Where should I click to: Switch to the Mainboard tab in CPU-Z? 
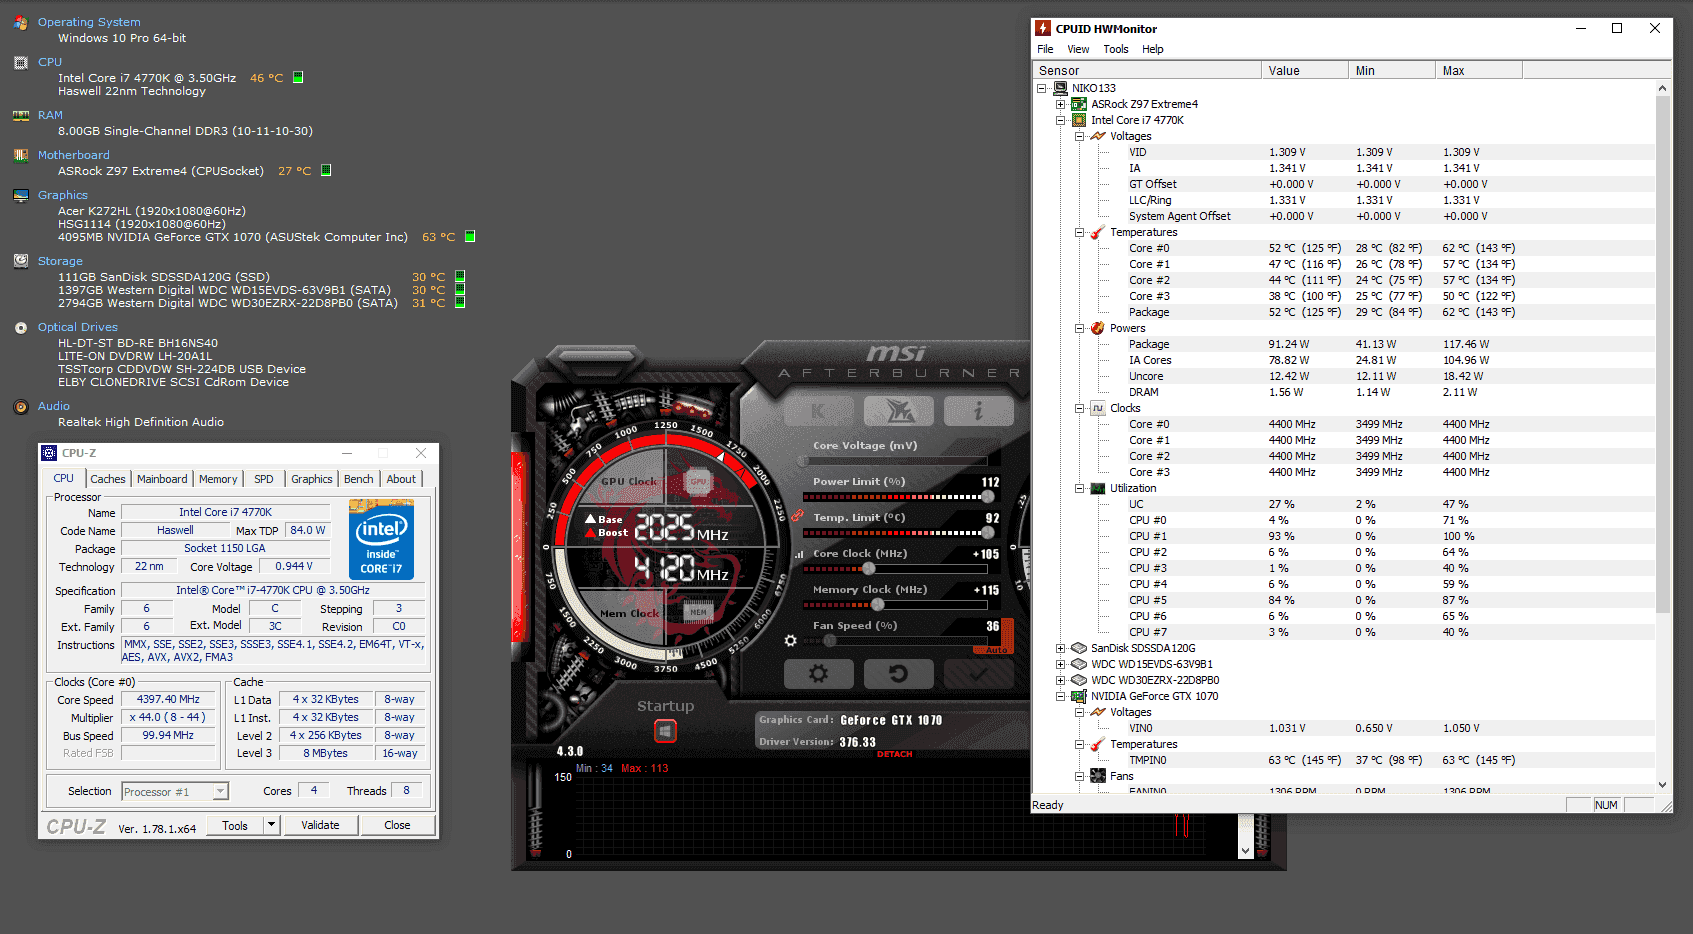(x=162, y=479)
